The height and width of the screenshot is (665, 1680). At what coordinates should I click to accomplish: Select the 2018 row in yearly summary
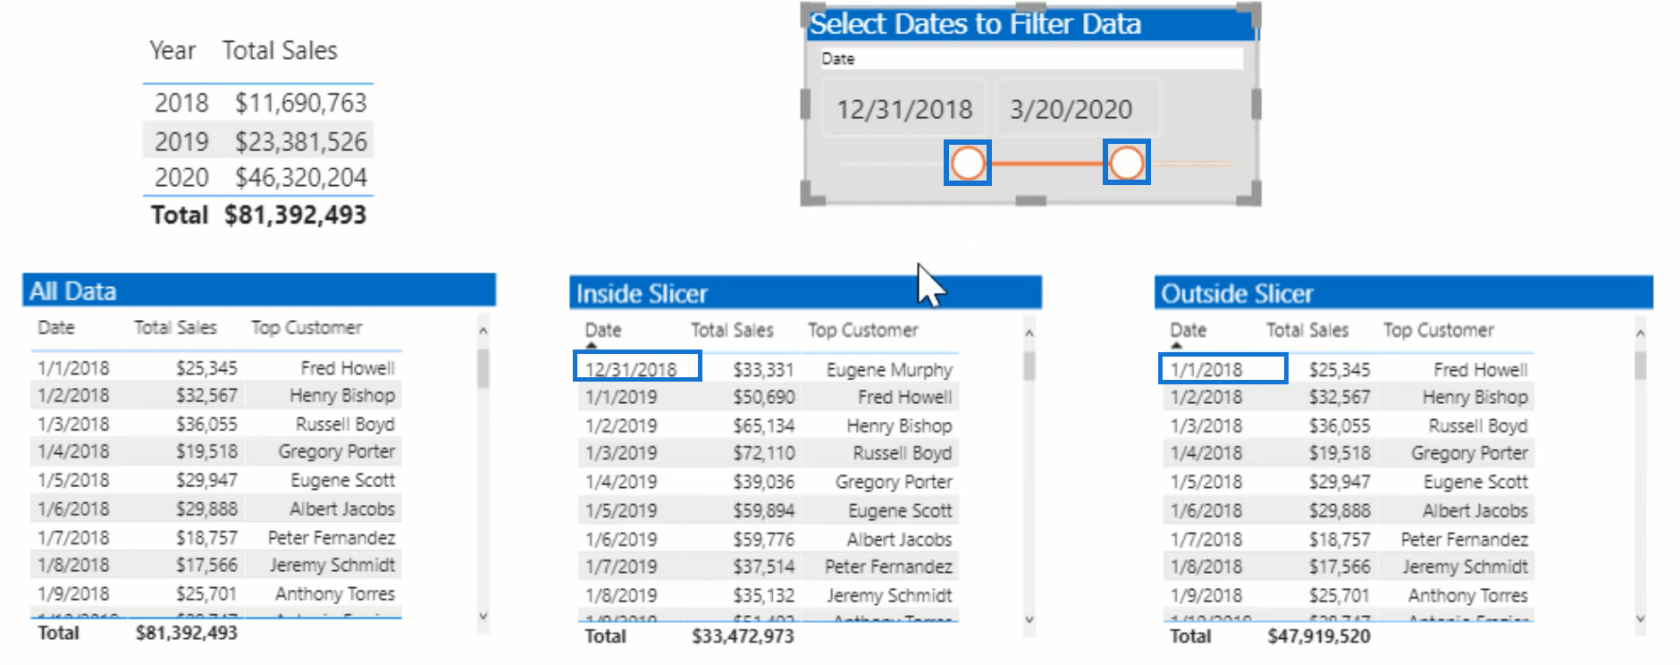click(258, 103)
